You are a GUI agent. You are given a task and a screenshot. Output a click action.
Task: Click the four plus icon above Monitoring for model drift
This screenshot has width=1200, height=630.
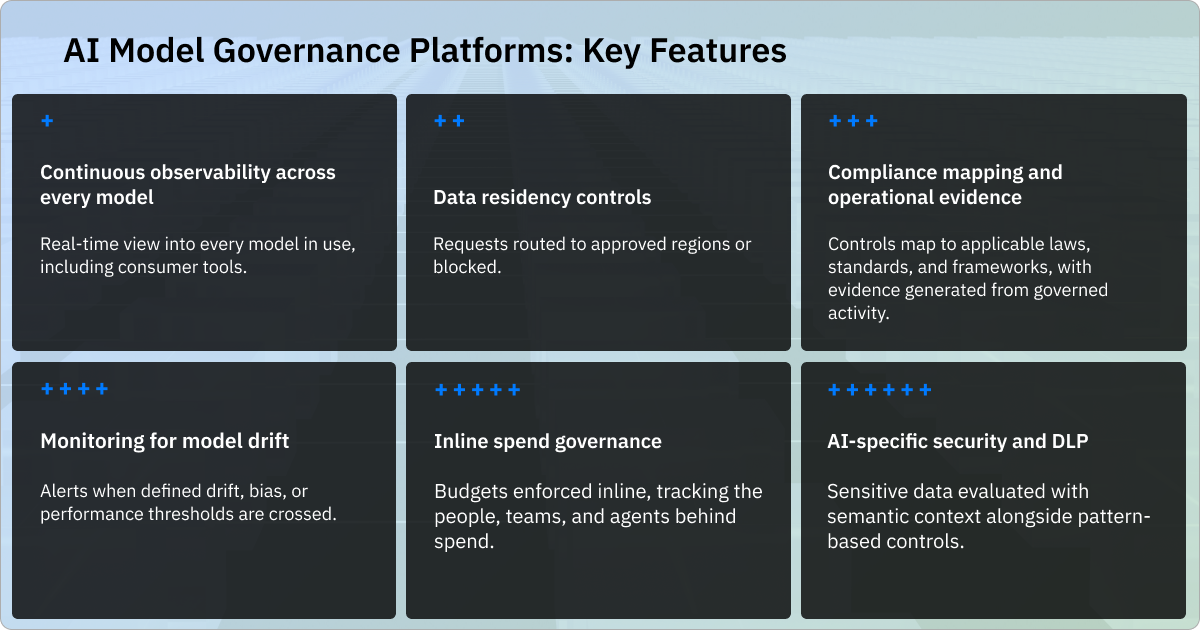pos(75,389)
